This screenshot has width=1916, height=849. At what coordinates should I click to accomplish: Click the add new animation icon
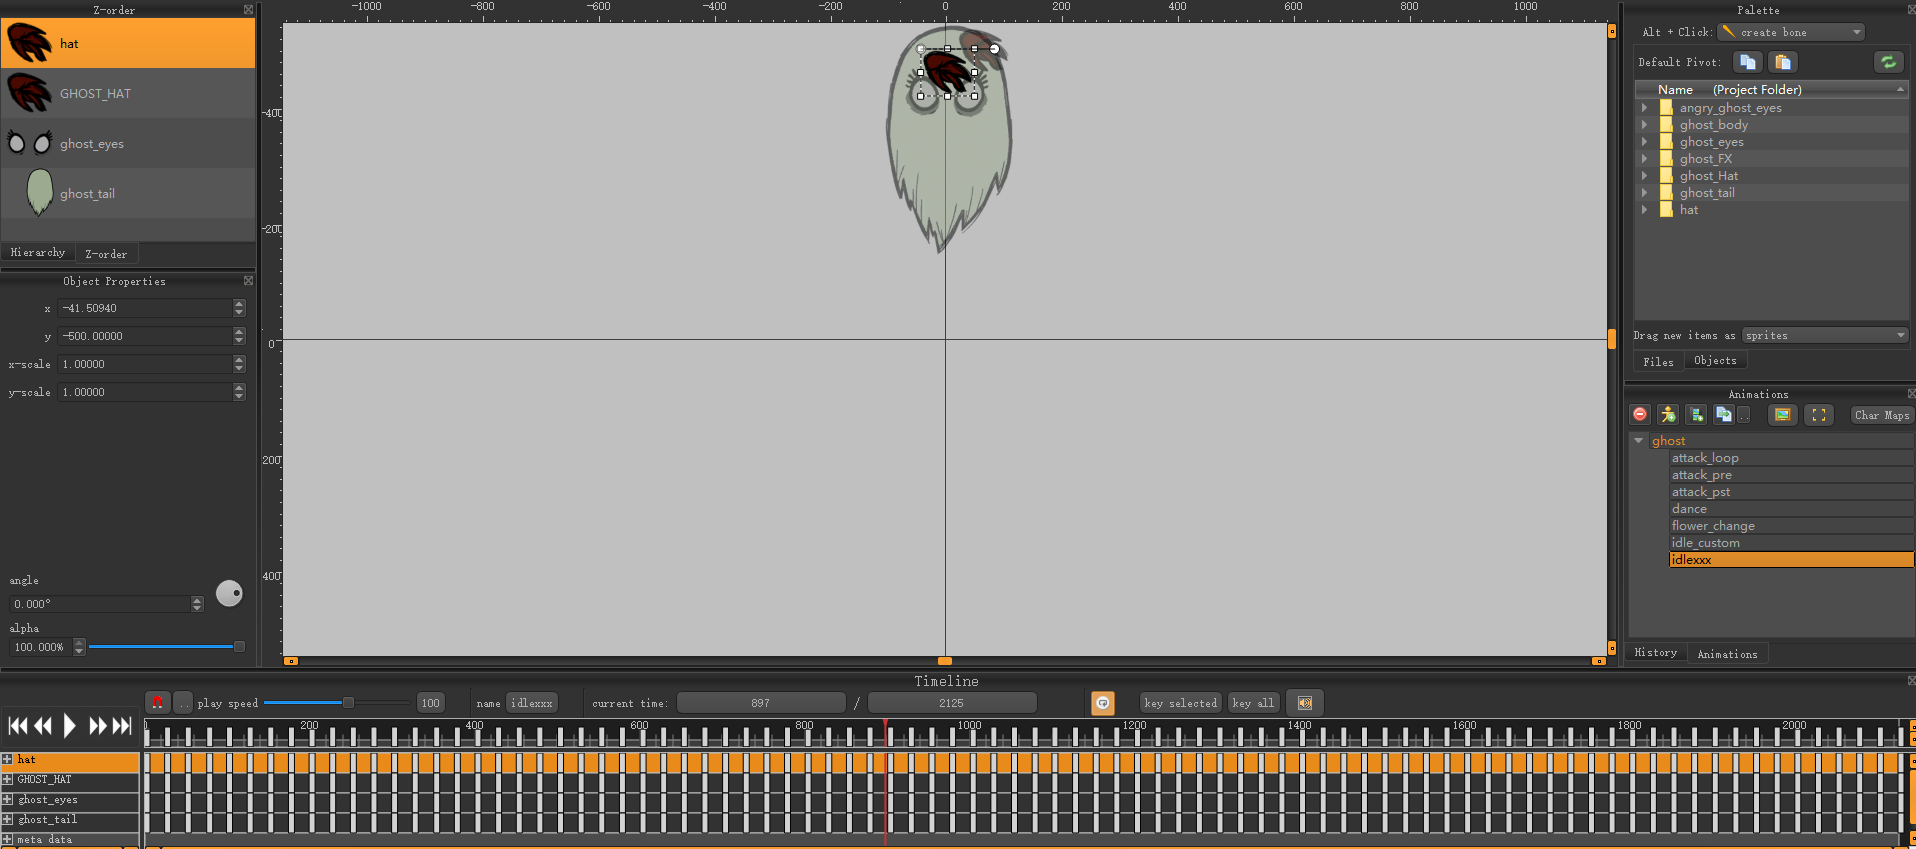[x=1696, y=415]
